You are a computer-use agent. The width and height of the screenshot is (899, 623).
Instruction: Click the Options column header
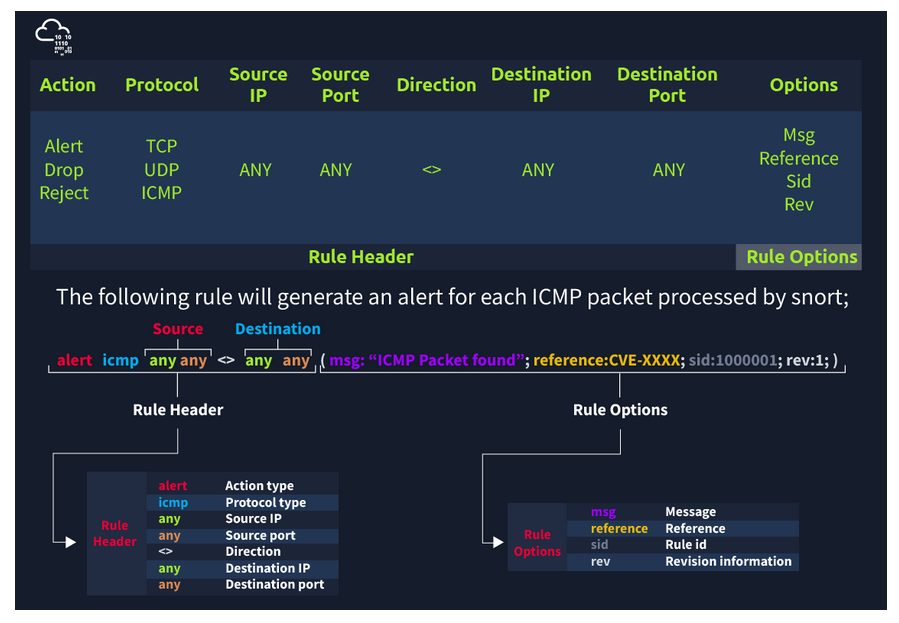pos(803,85)
